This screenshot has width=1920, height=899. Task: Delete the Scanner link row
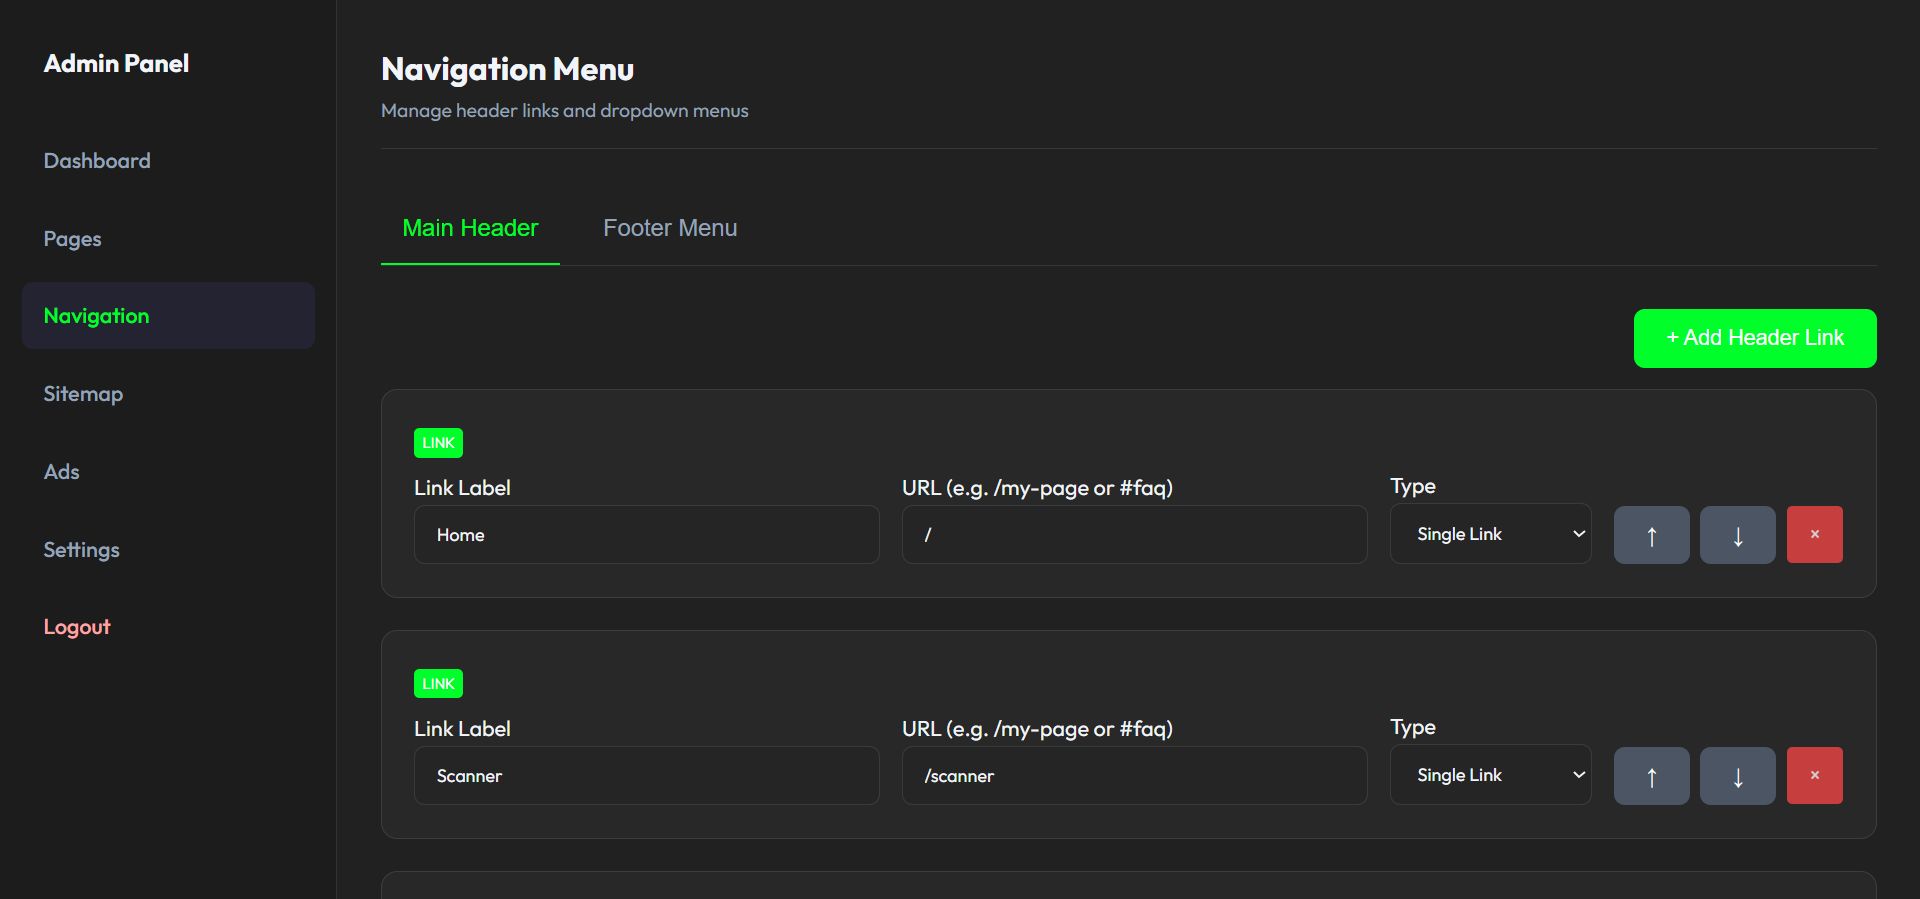coord(1814,776)
